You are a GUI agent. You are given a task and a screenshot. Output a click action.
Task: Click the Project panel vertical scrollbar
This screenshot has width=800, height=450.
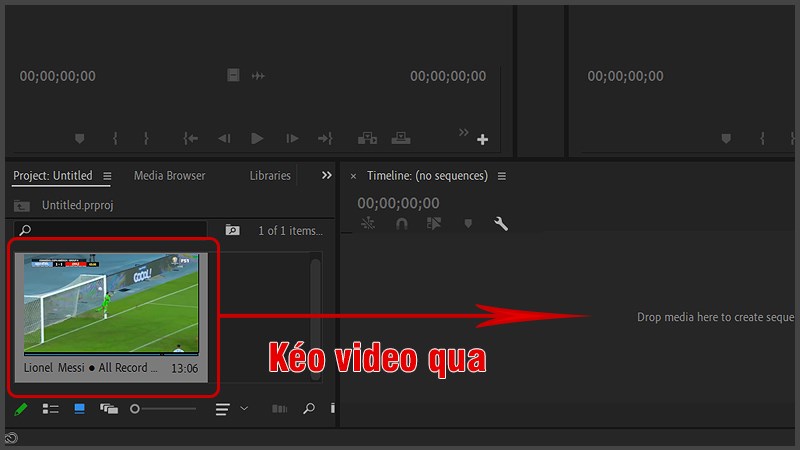pos(315,318)
